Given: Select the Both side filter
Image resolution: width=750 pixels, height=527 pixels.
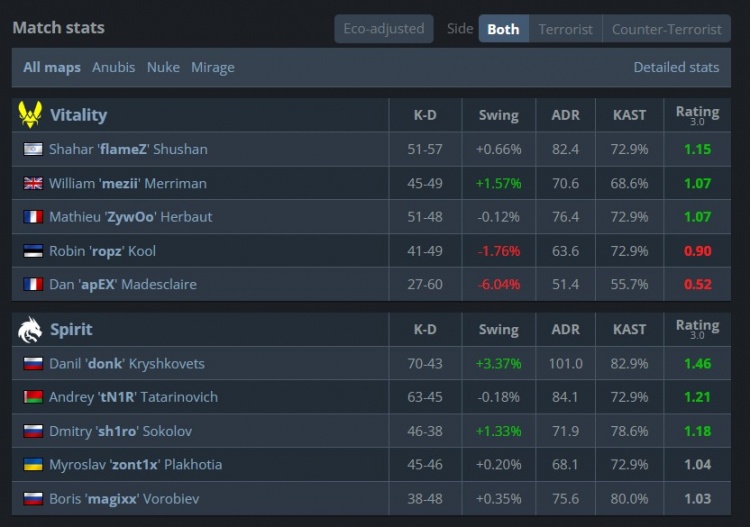Looking at the screenshot, I should tap(503, 29).
